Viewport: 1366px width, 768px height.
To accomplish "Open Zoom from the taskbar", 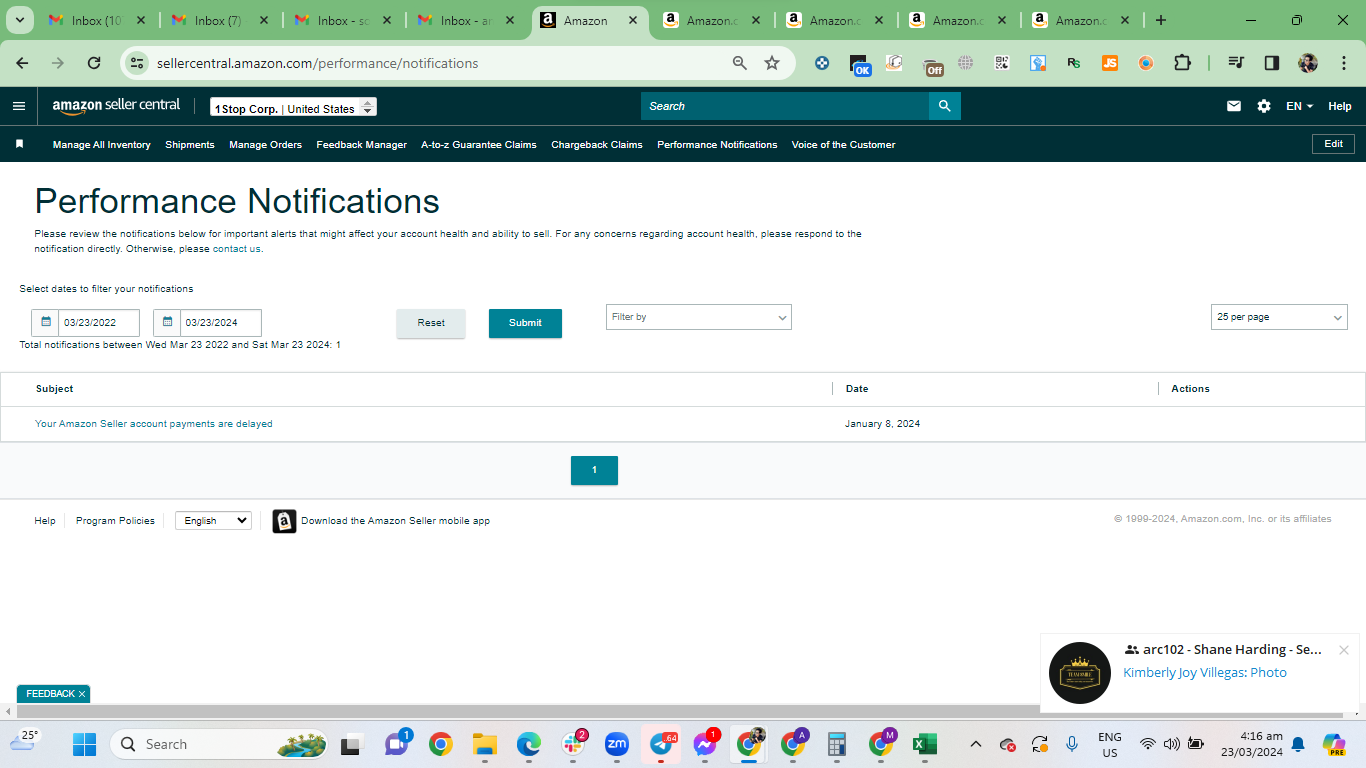I will point(617,744).
